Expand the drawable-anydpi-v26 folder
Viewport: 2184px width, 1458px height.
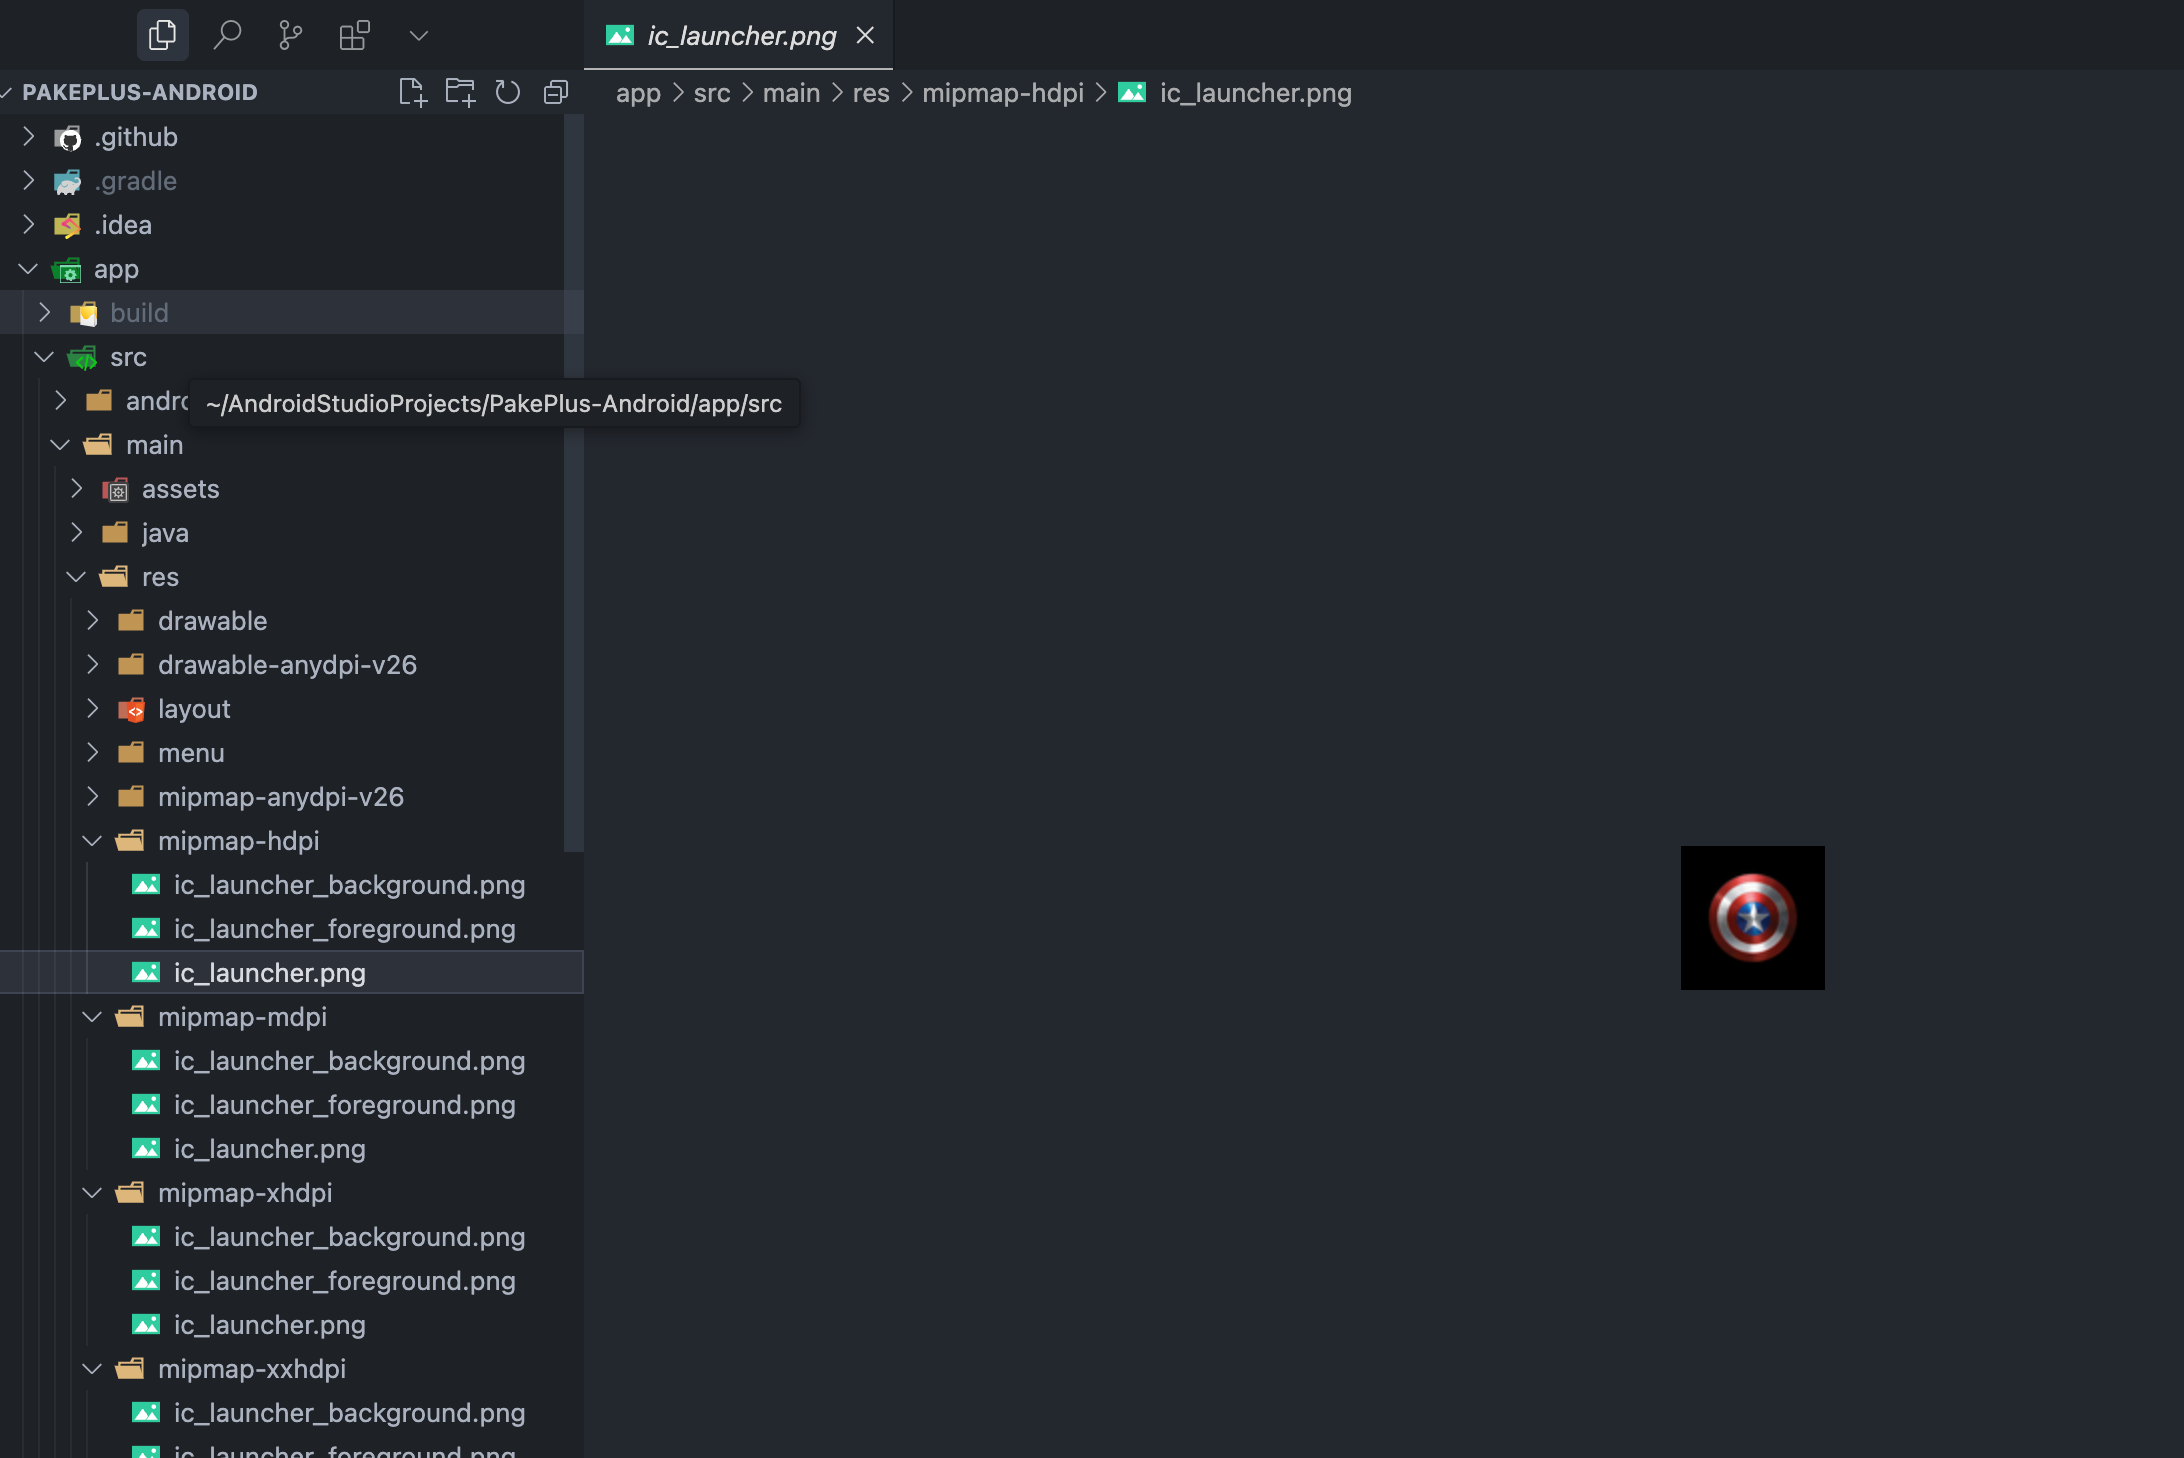[287, 665]
